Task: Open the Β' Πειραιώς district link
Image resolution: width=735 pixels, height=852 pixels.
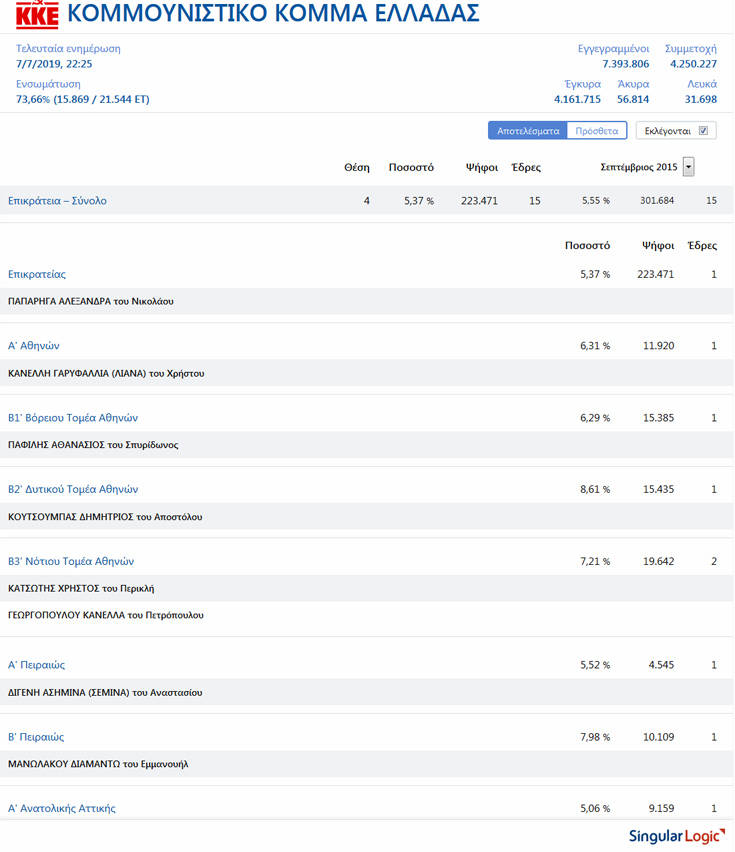Action: pos(36,737)
